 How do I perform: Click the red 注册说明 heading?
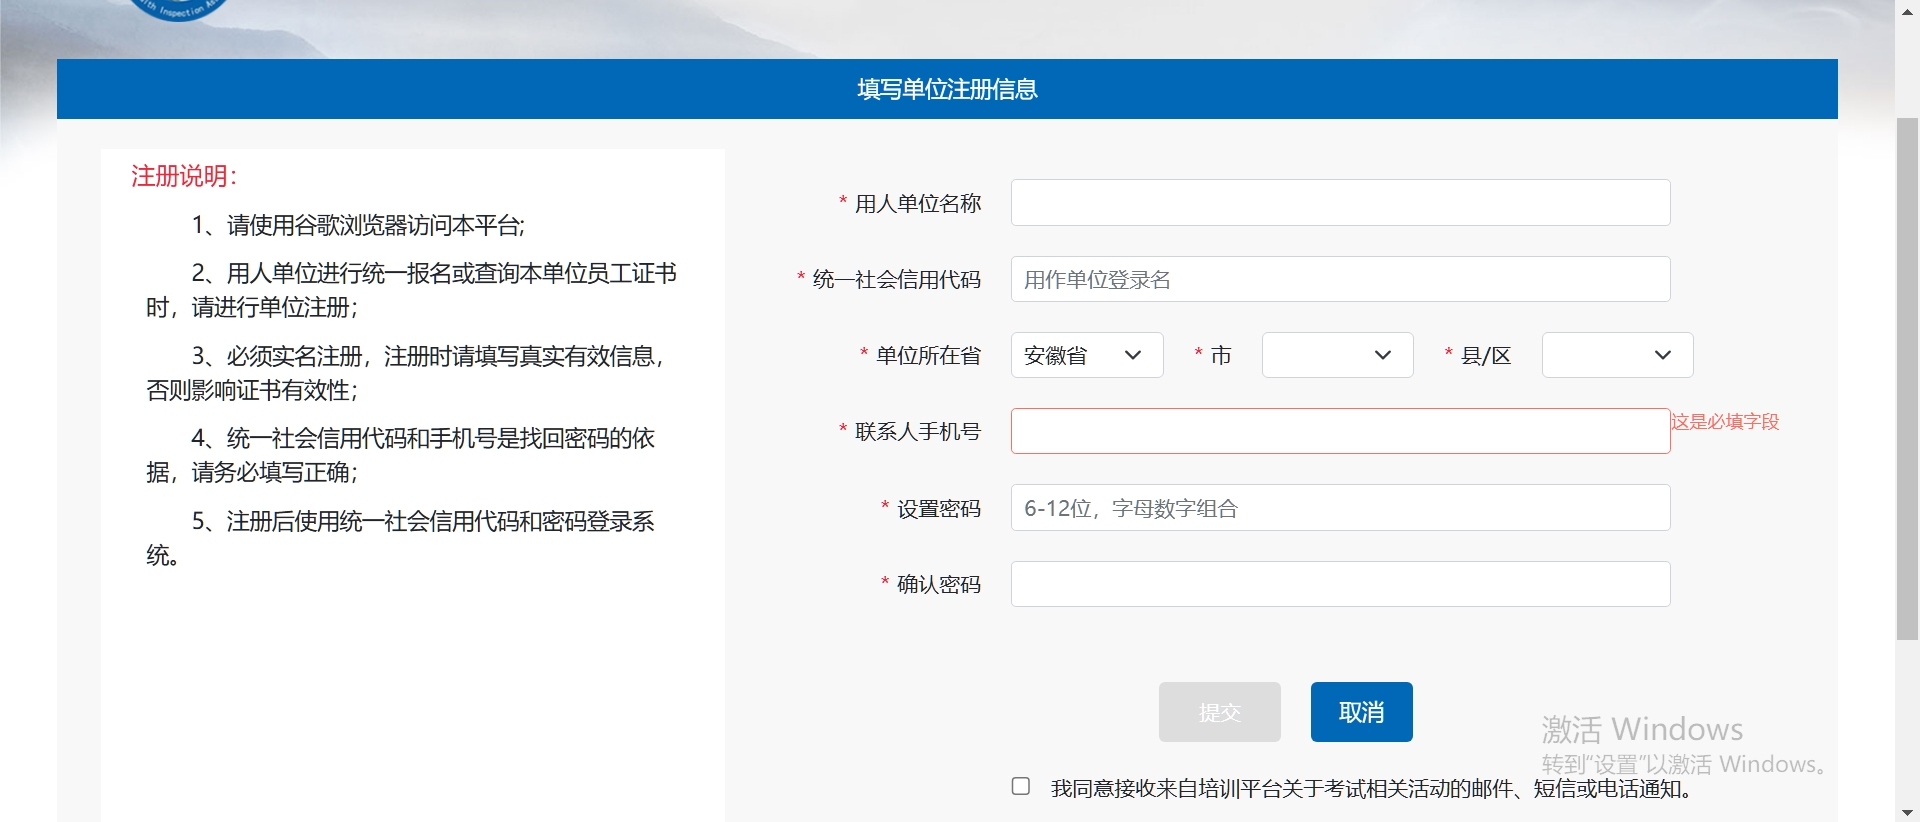click(184, 176)
